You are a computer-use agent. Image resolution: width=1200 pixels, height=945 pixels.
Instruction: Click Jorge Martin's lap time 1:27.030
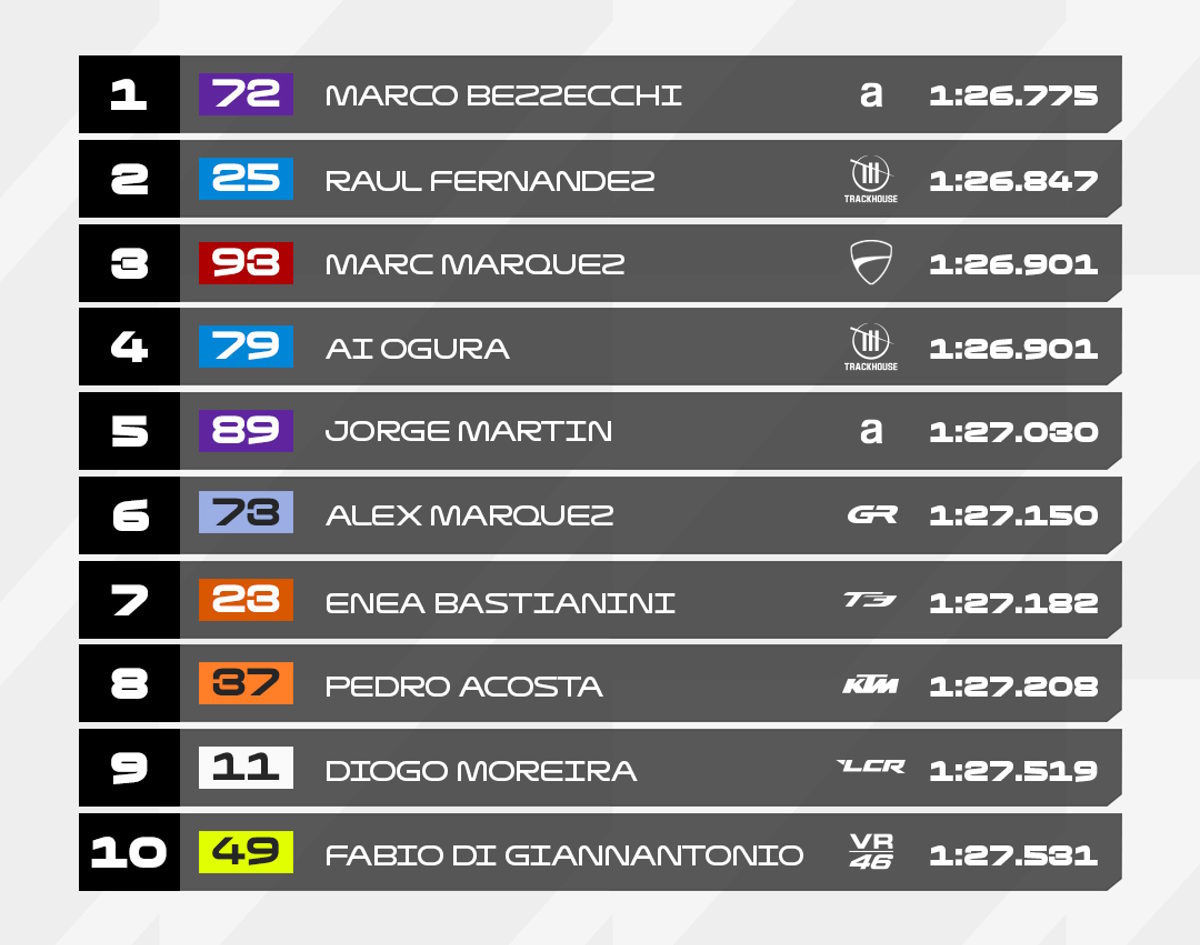point(1013,432)
